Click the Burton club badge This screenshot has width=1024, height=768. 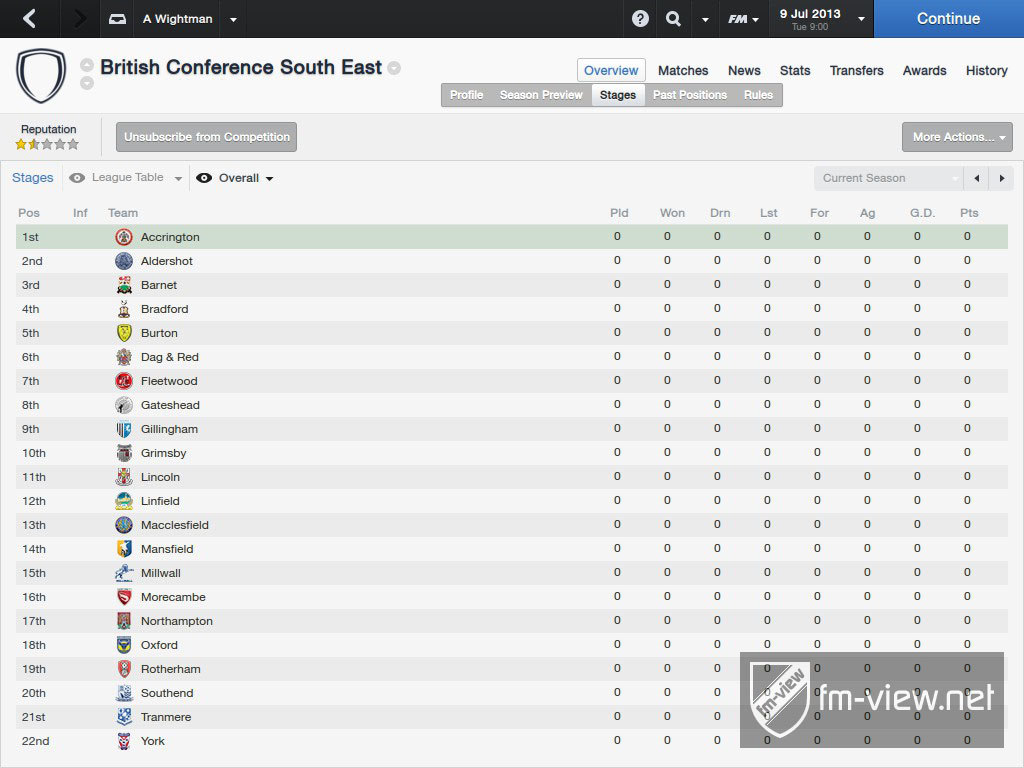[x=124, y=333]
